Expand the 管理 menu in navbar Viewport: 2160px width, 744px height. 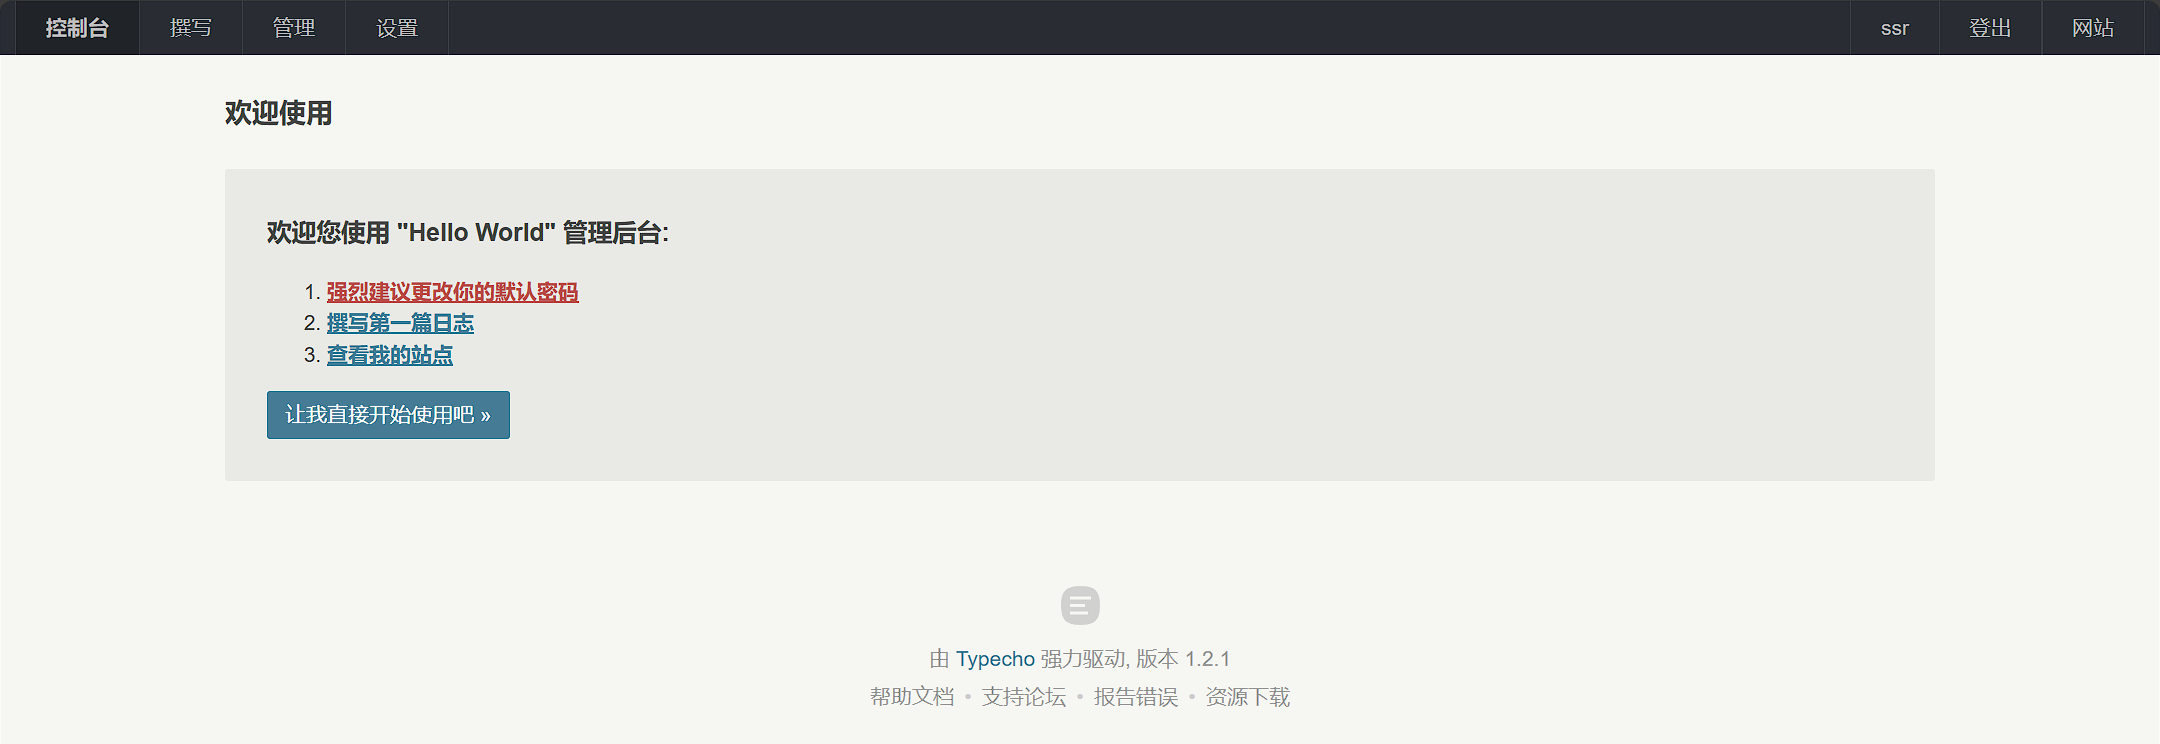(x=294, y=28)
